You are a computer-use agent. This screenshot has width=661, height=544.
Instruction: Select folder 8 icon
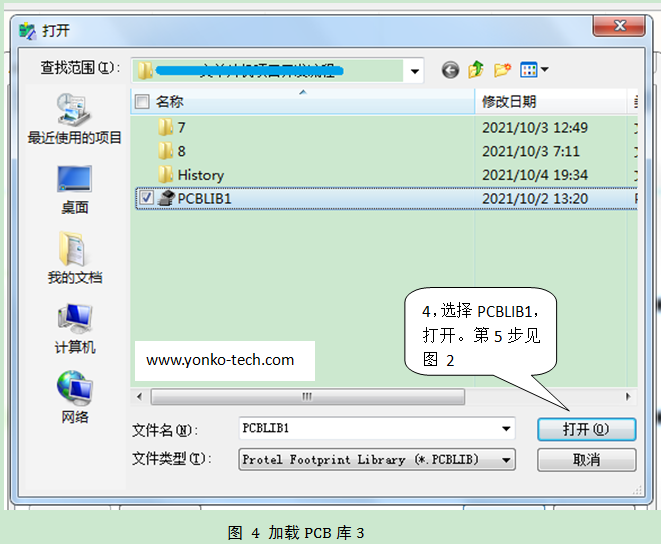pos(165,151)
